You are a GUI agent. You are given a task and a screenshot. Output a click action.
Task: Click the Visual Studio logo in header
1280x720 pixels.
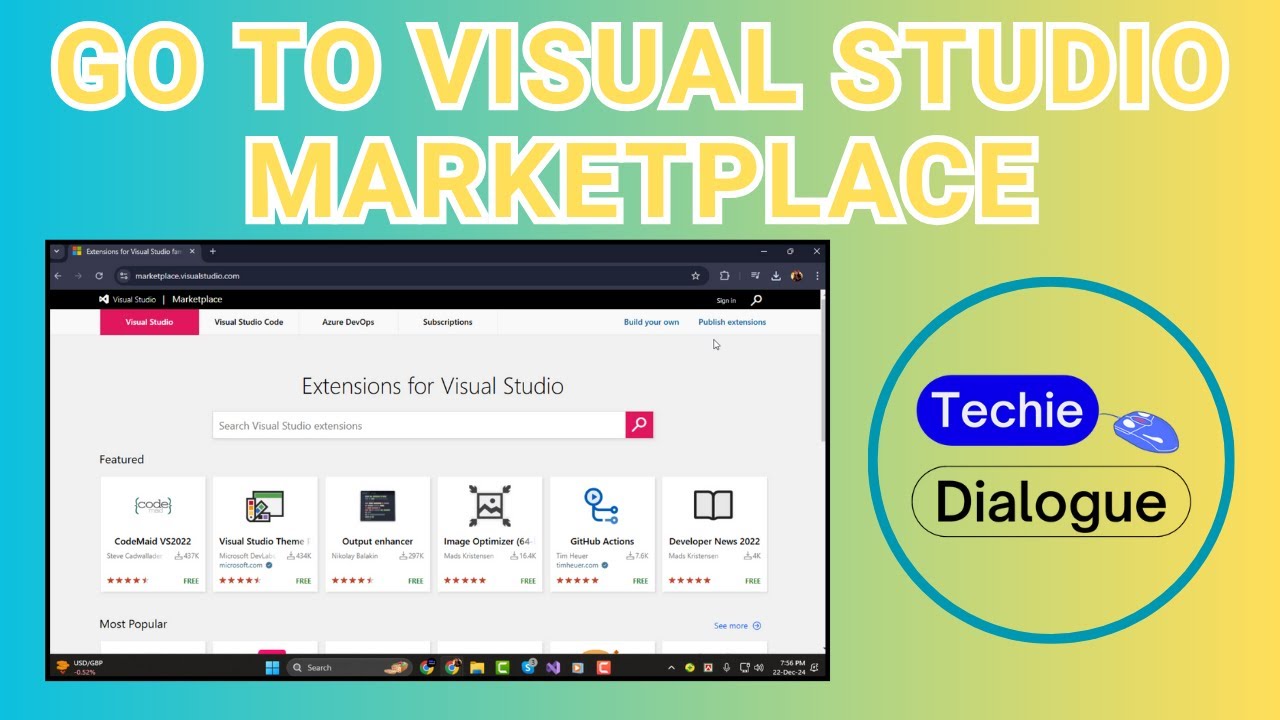click(103, 299)
